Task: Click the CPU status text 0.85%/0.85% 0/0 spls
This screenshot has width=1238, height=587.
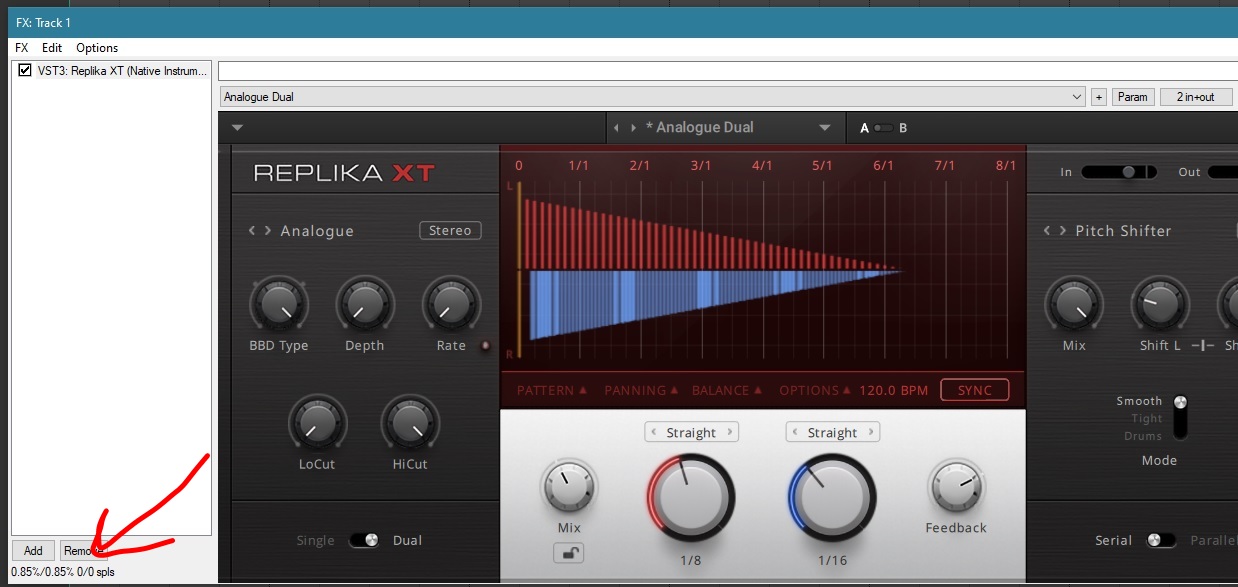Action: [x=62, y=573]
